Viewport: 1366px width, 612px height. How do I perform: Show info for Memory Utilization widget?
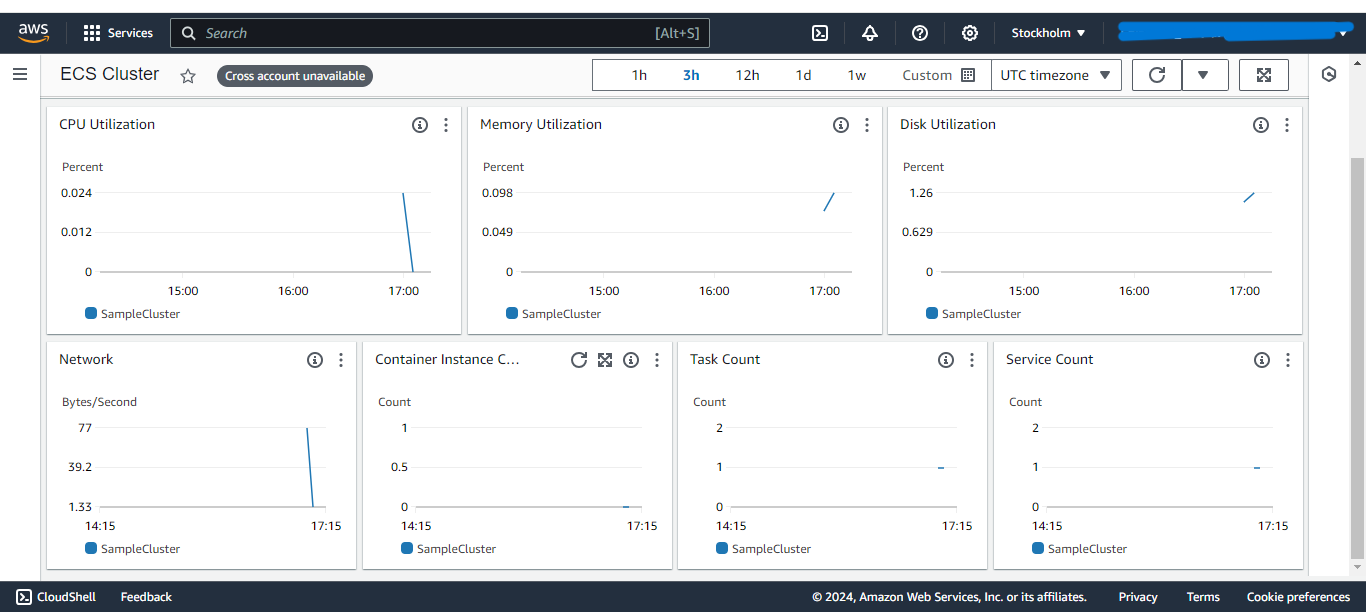pos(841,125)
